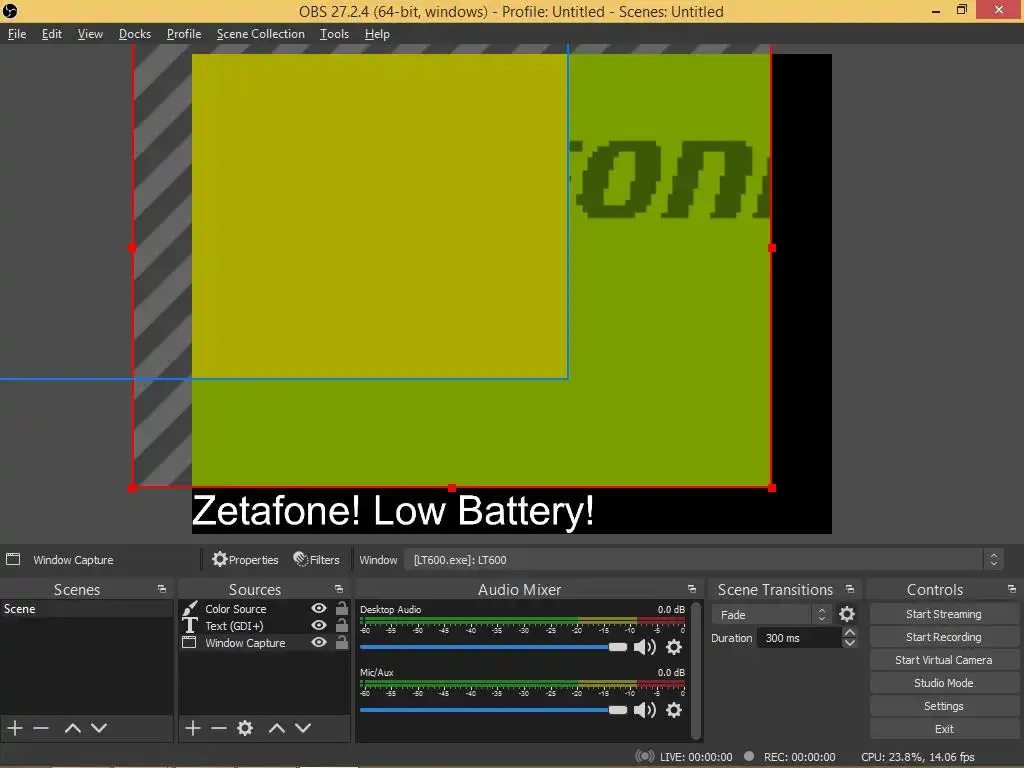This screenshot has height=768, width=1024.
Task: Mute Mic/Aux speaker
Action: click(645, 710)
